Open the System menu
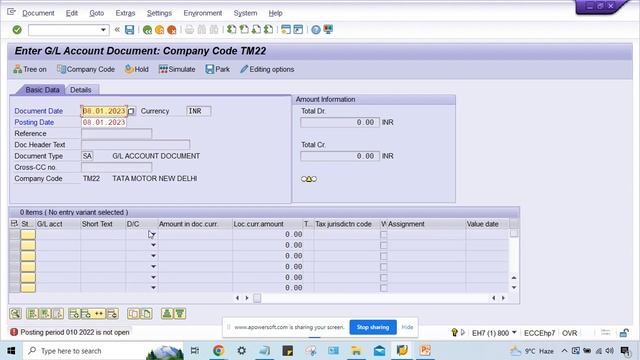This screenshot has height=360, width=640. click(245, 13)
